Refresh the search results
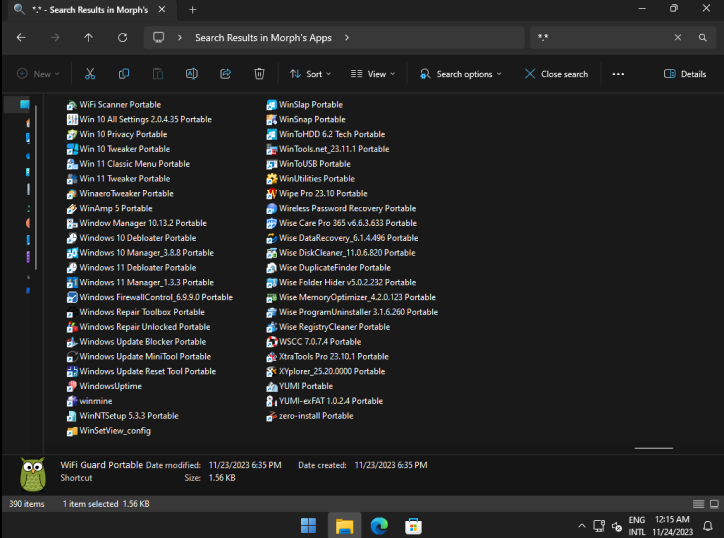724x538 pixels. [x=122, y=37]
